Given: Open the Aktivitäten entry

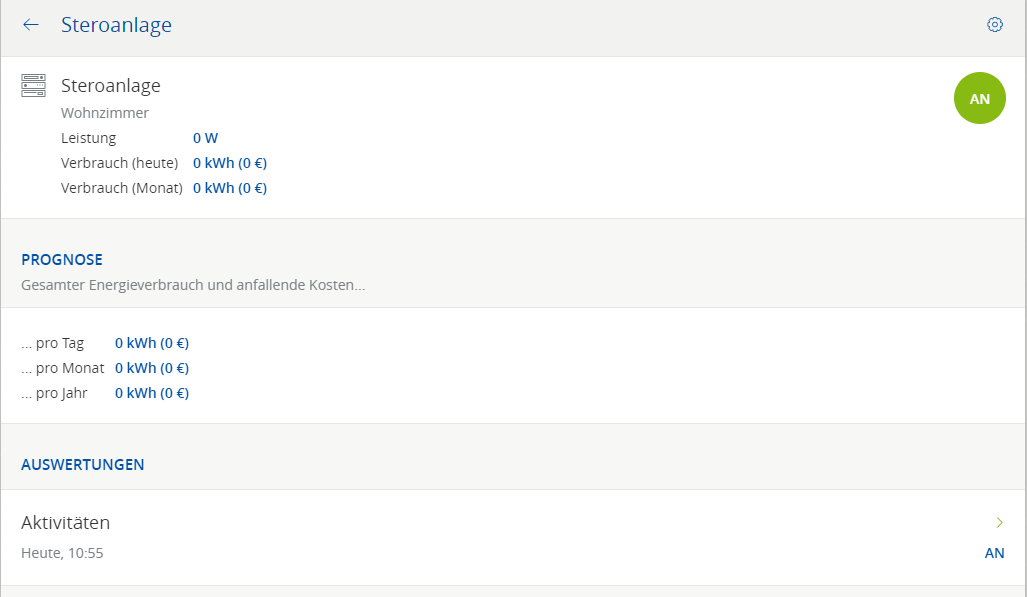Looking at the screenshot, I should point(66,522).
